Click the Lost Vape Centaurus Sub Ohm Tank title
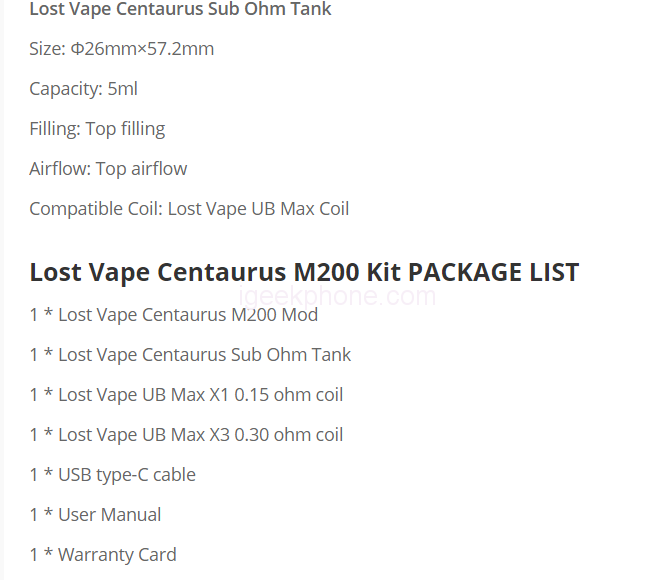The width and height of the screenshot is (661, 580). (x=180, y=10)
